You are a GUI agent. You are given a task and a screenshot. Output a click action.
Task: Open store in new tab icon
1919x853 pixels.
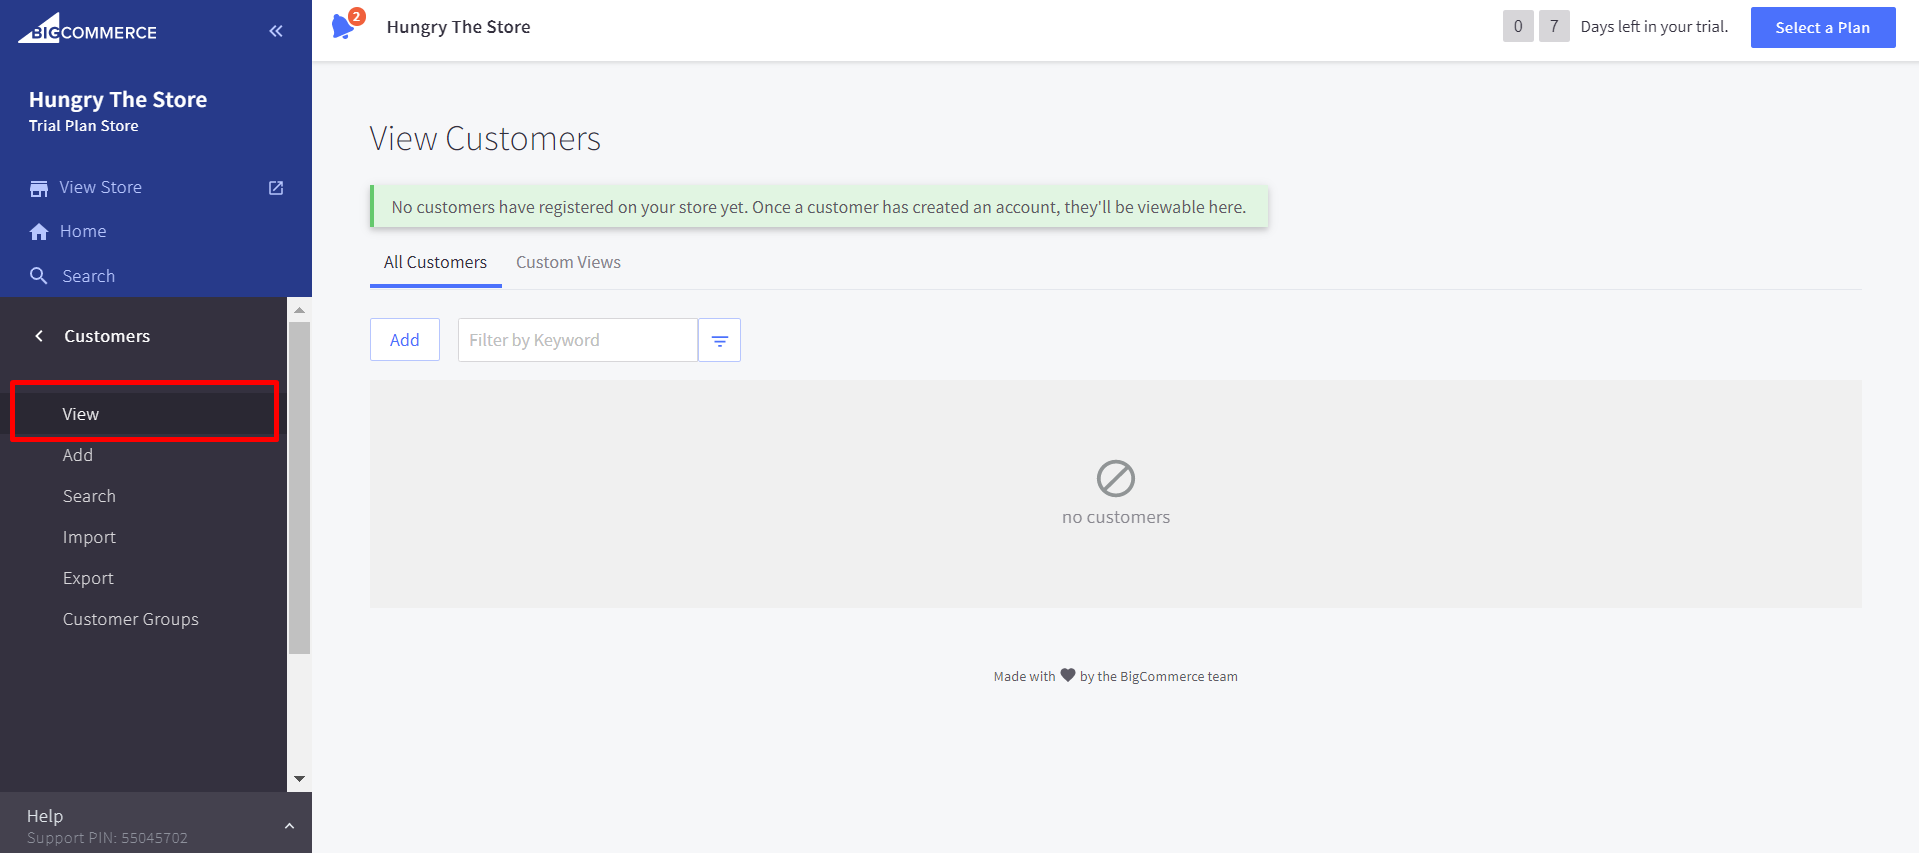pos(276,188)
